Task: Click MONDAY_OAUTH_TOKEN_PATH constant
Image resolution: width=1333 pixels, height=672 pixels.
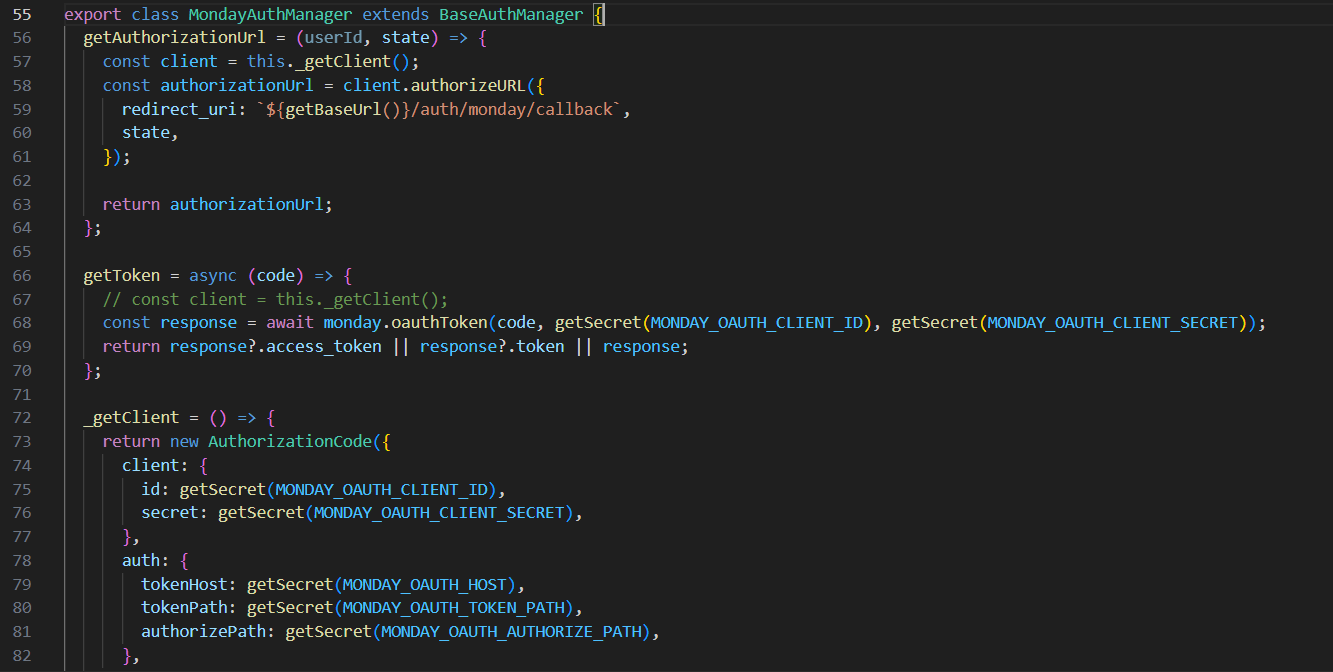Action: pos(453,607)
